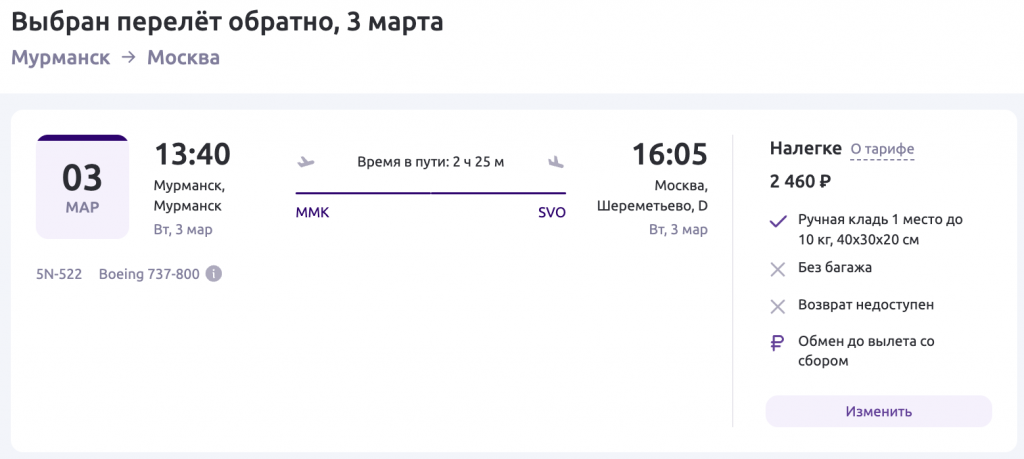
Task: Click the cross icon next to Без багажа
Action: (777, 268)
